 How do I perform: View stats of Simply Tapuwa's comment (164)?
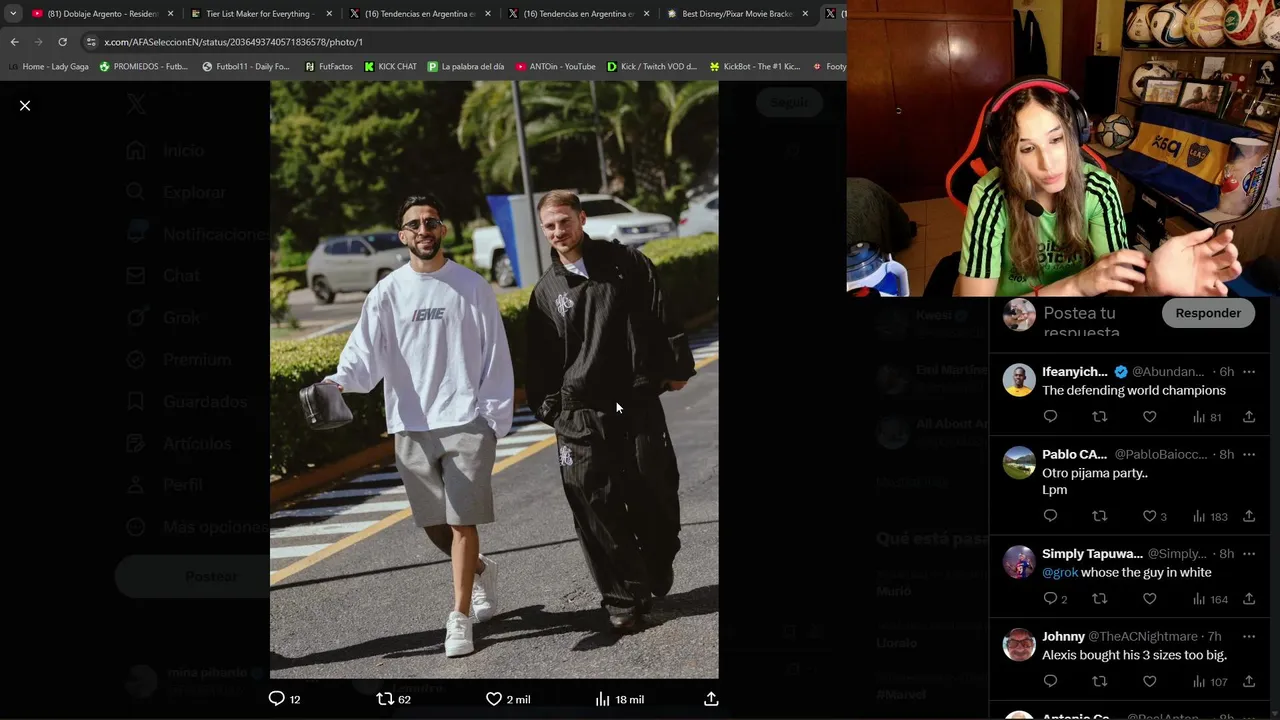coord(1210,599)
